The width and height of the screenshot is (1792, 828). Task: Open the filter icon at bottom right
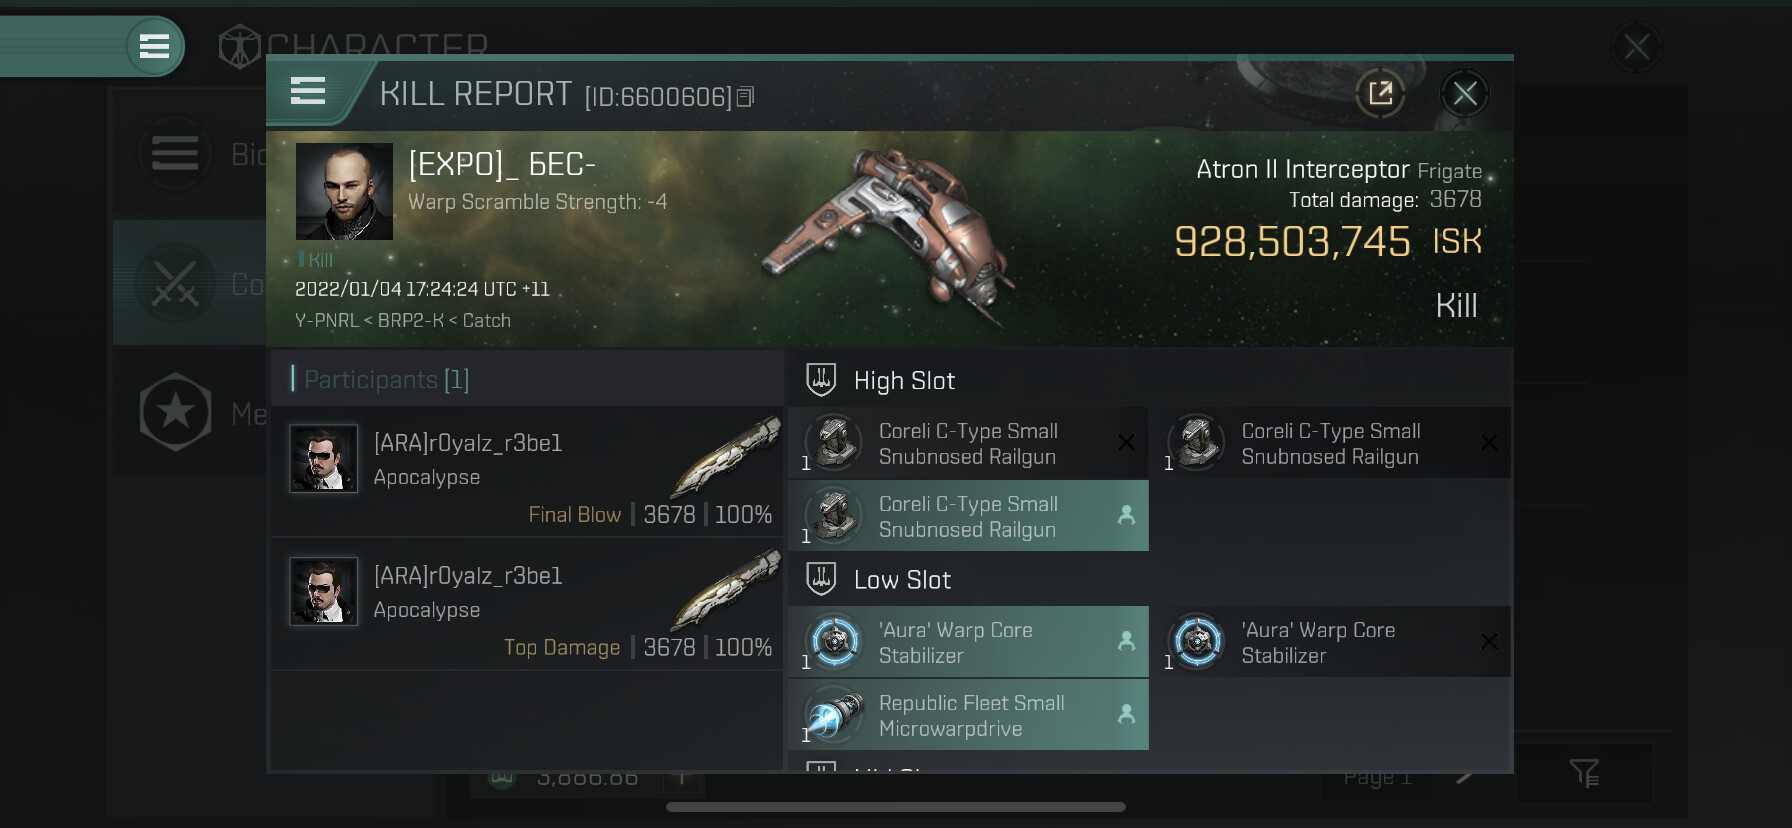[1584, 773]
